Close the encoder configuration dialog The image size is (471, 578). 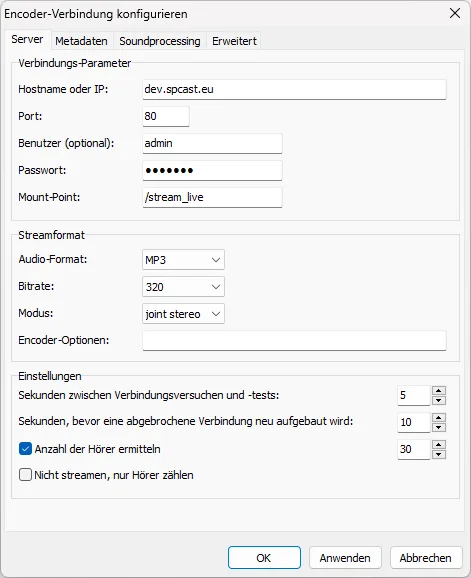(455, 13)
